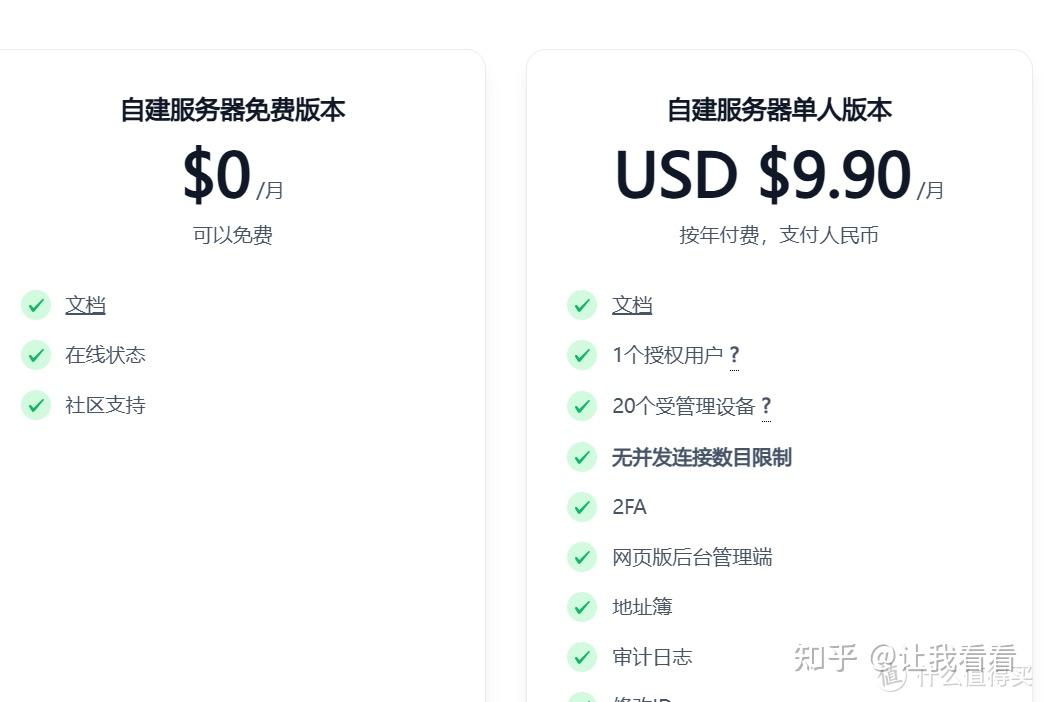This screenshot has height=702, width=1044.
Task: Click checkmark icon beside 在线状态
Action: [x=36, y=355]
